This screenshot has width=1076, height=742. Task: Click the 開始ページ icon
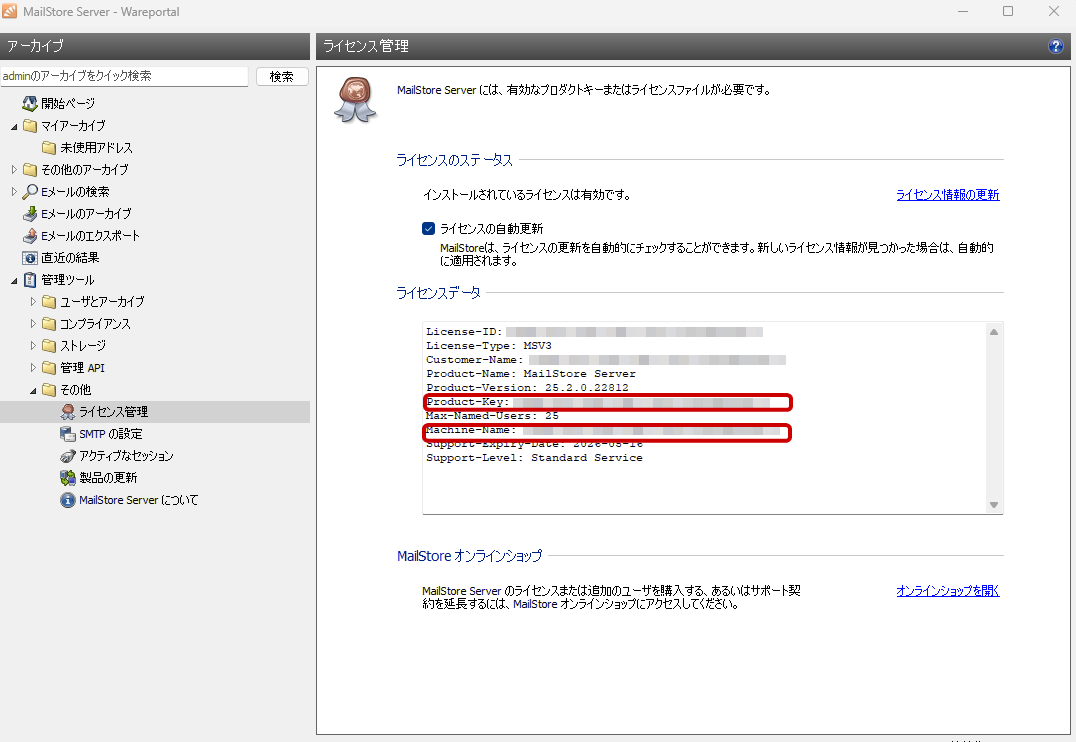30,104
